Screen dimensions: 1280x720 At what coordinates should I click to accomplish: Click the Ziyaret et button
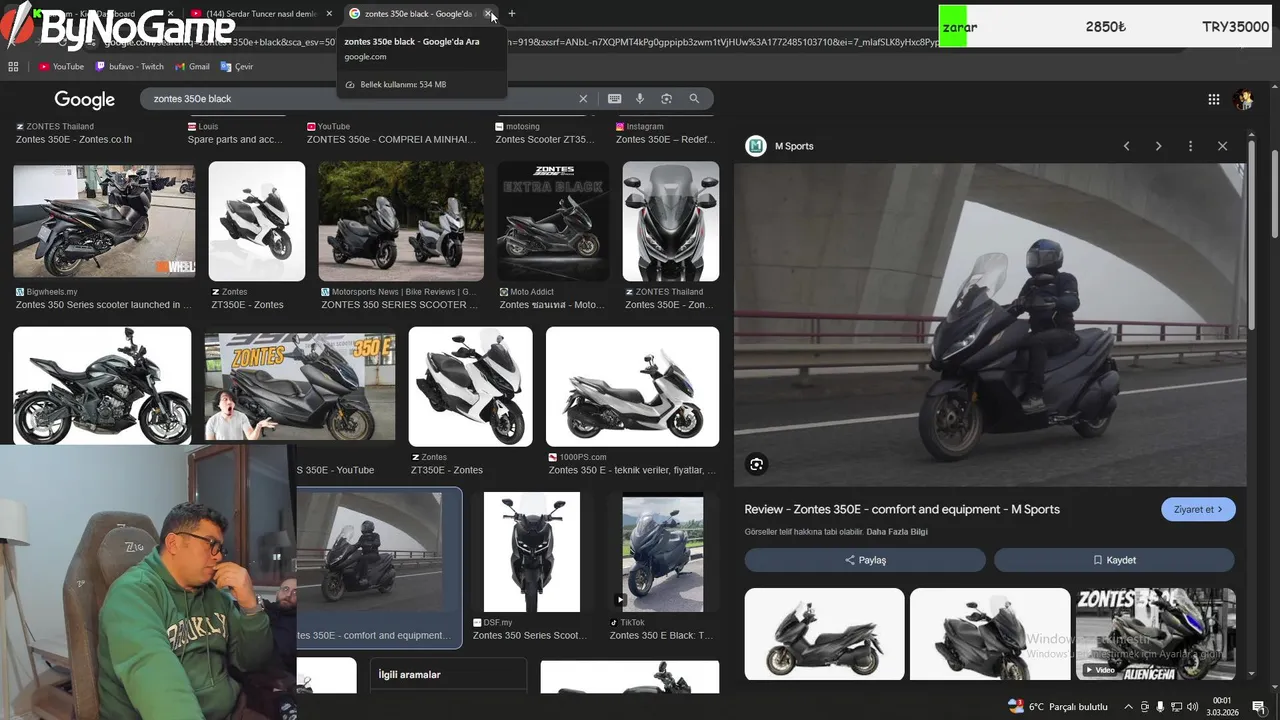tap(1198, 510)
